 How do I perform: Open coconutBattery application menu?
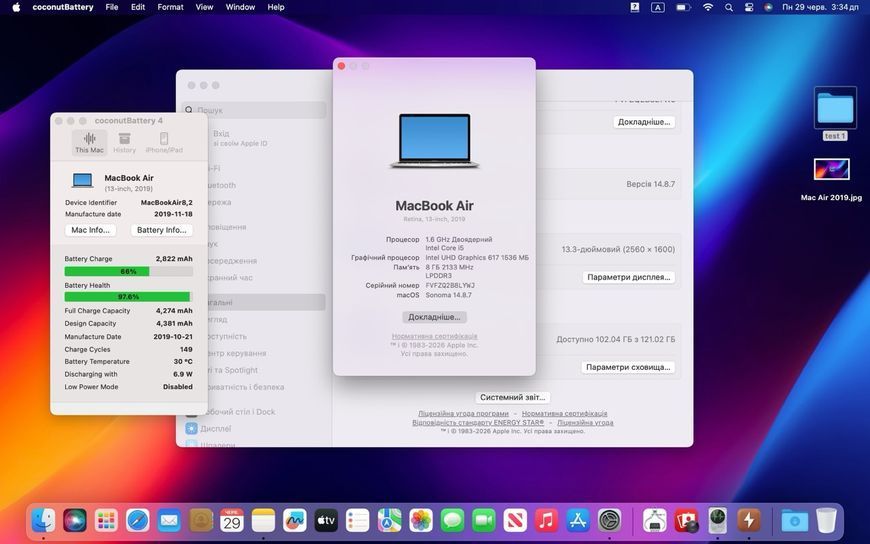coord(63,7)
